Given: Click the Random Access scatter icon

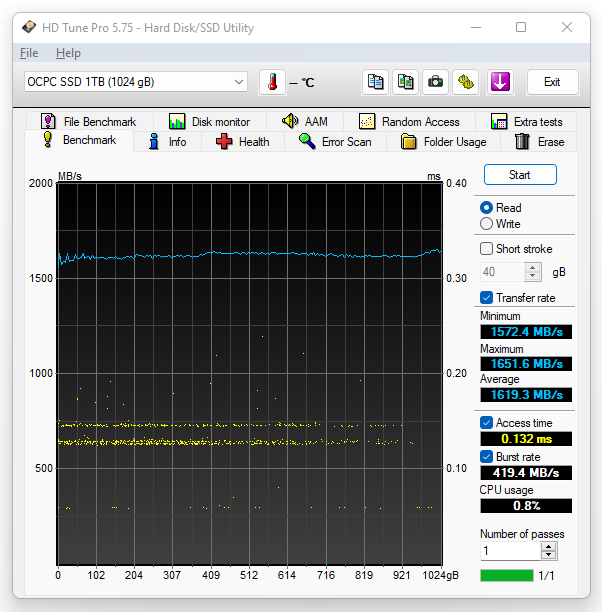Looking at the screenshot, I should (367, 121).
